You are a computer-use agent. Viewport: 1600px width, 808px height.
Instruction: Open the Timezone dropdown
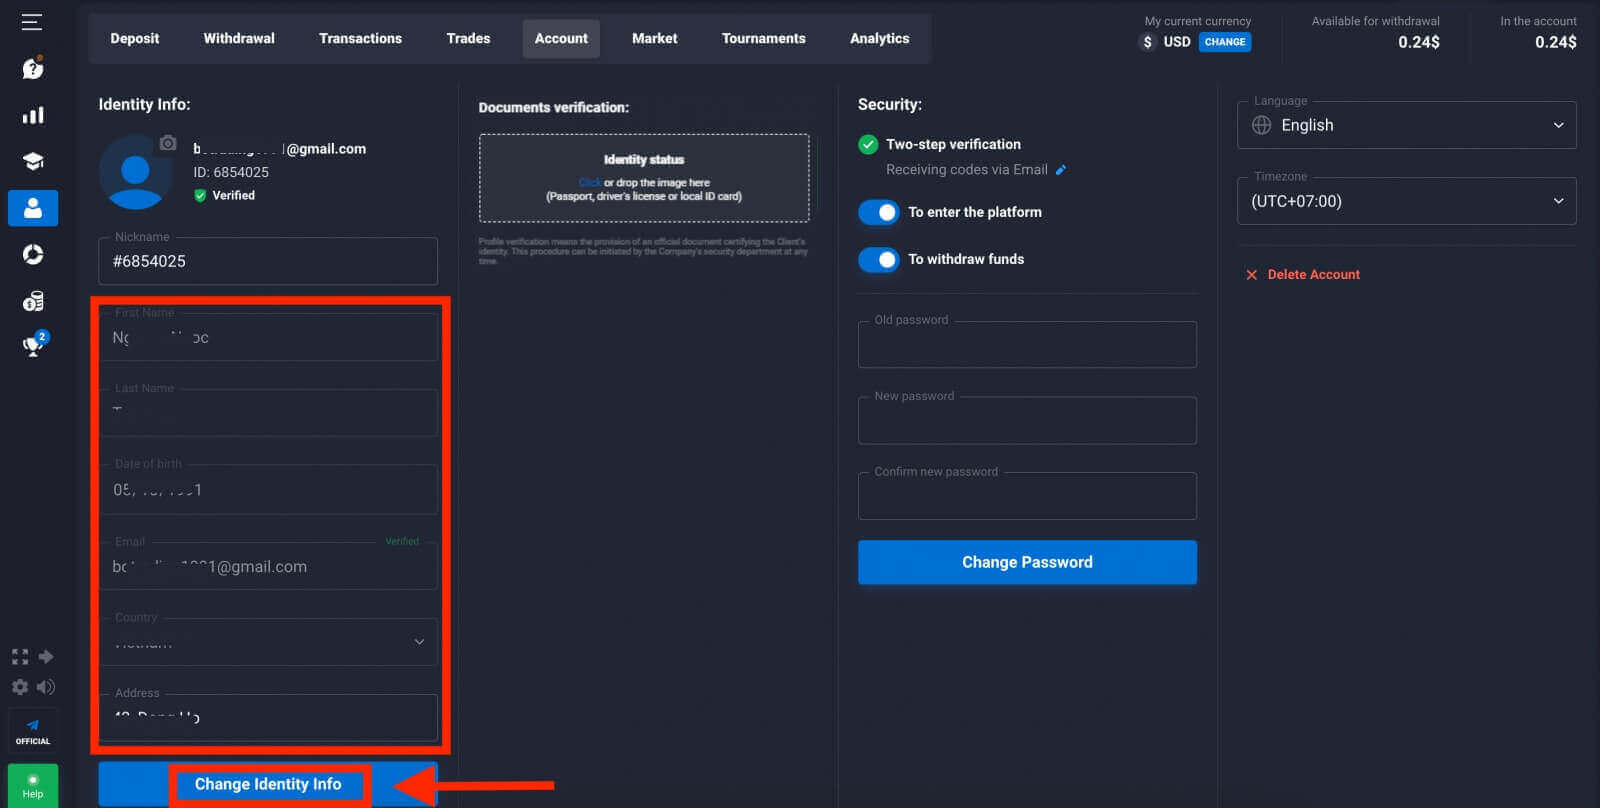pyautogui.click(x=1406, y=201)
